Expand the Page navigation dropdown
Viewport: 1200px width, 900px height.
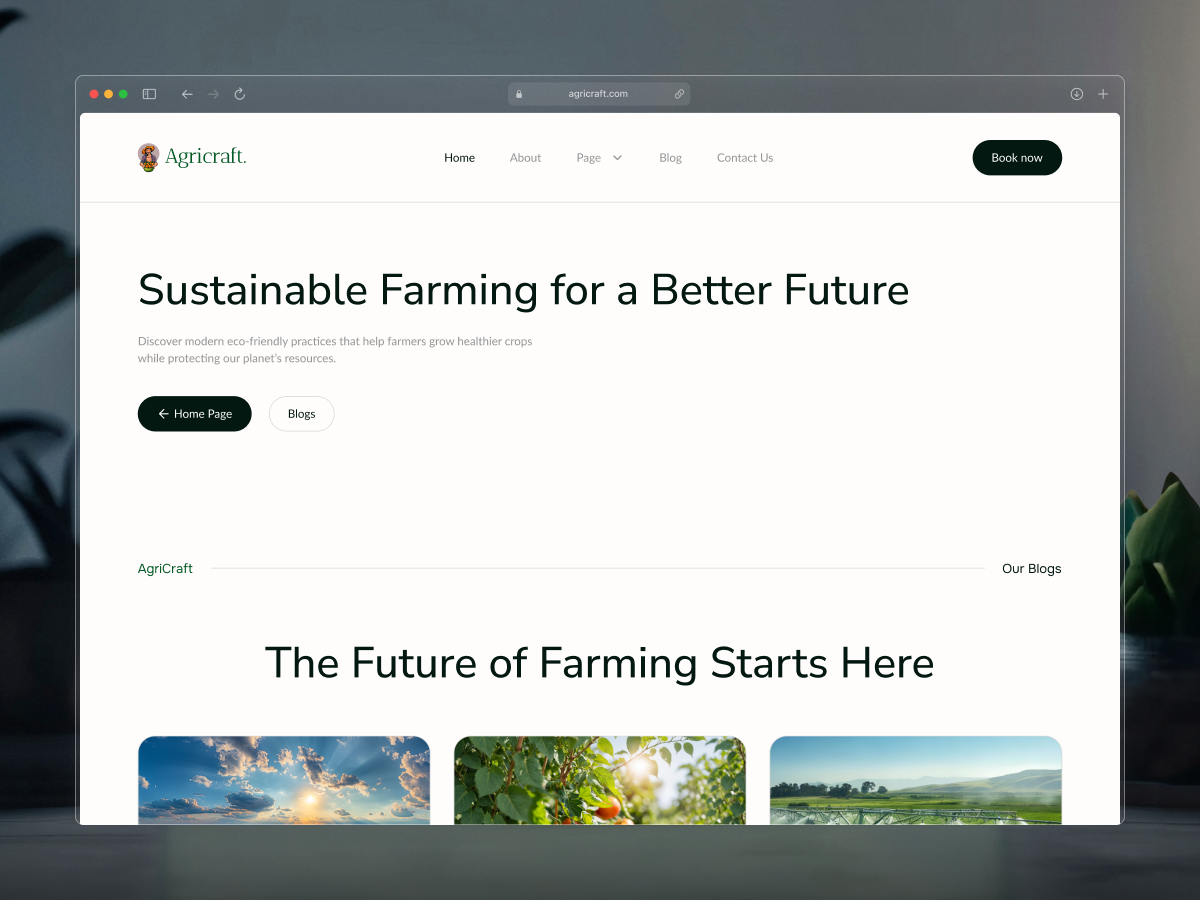point(599,157)
